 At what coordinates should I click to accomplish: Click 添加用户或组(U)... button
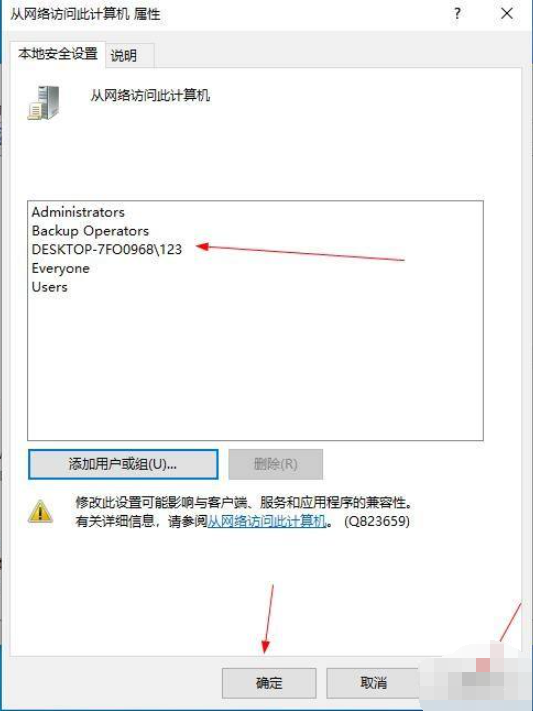click(x=123, y=464)
